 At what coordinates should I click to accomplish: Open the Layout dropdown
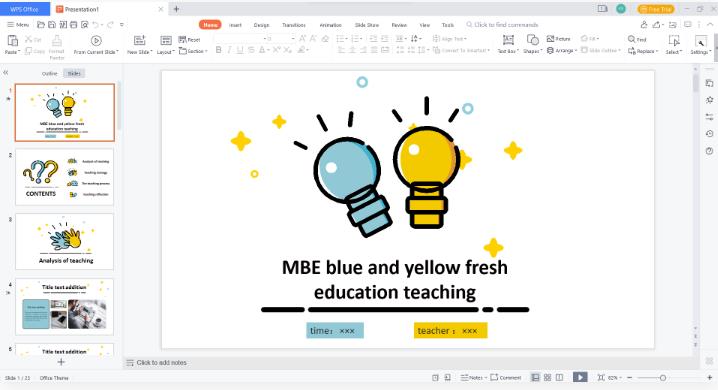[165, 52]
